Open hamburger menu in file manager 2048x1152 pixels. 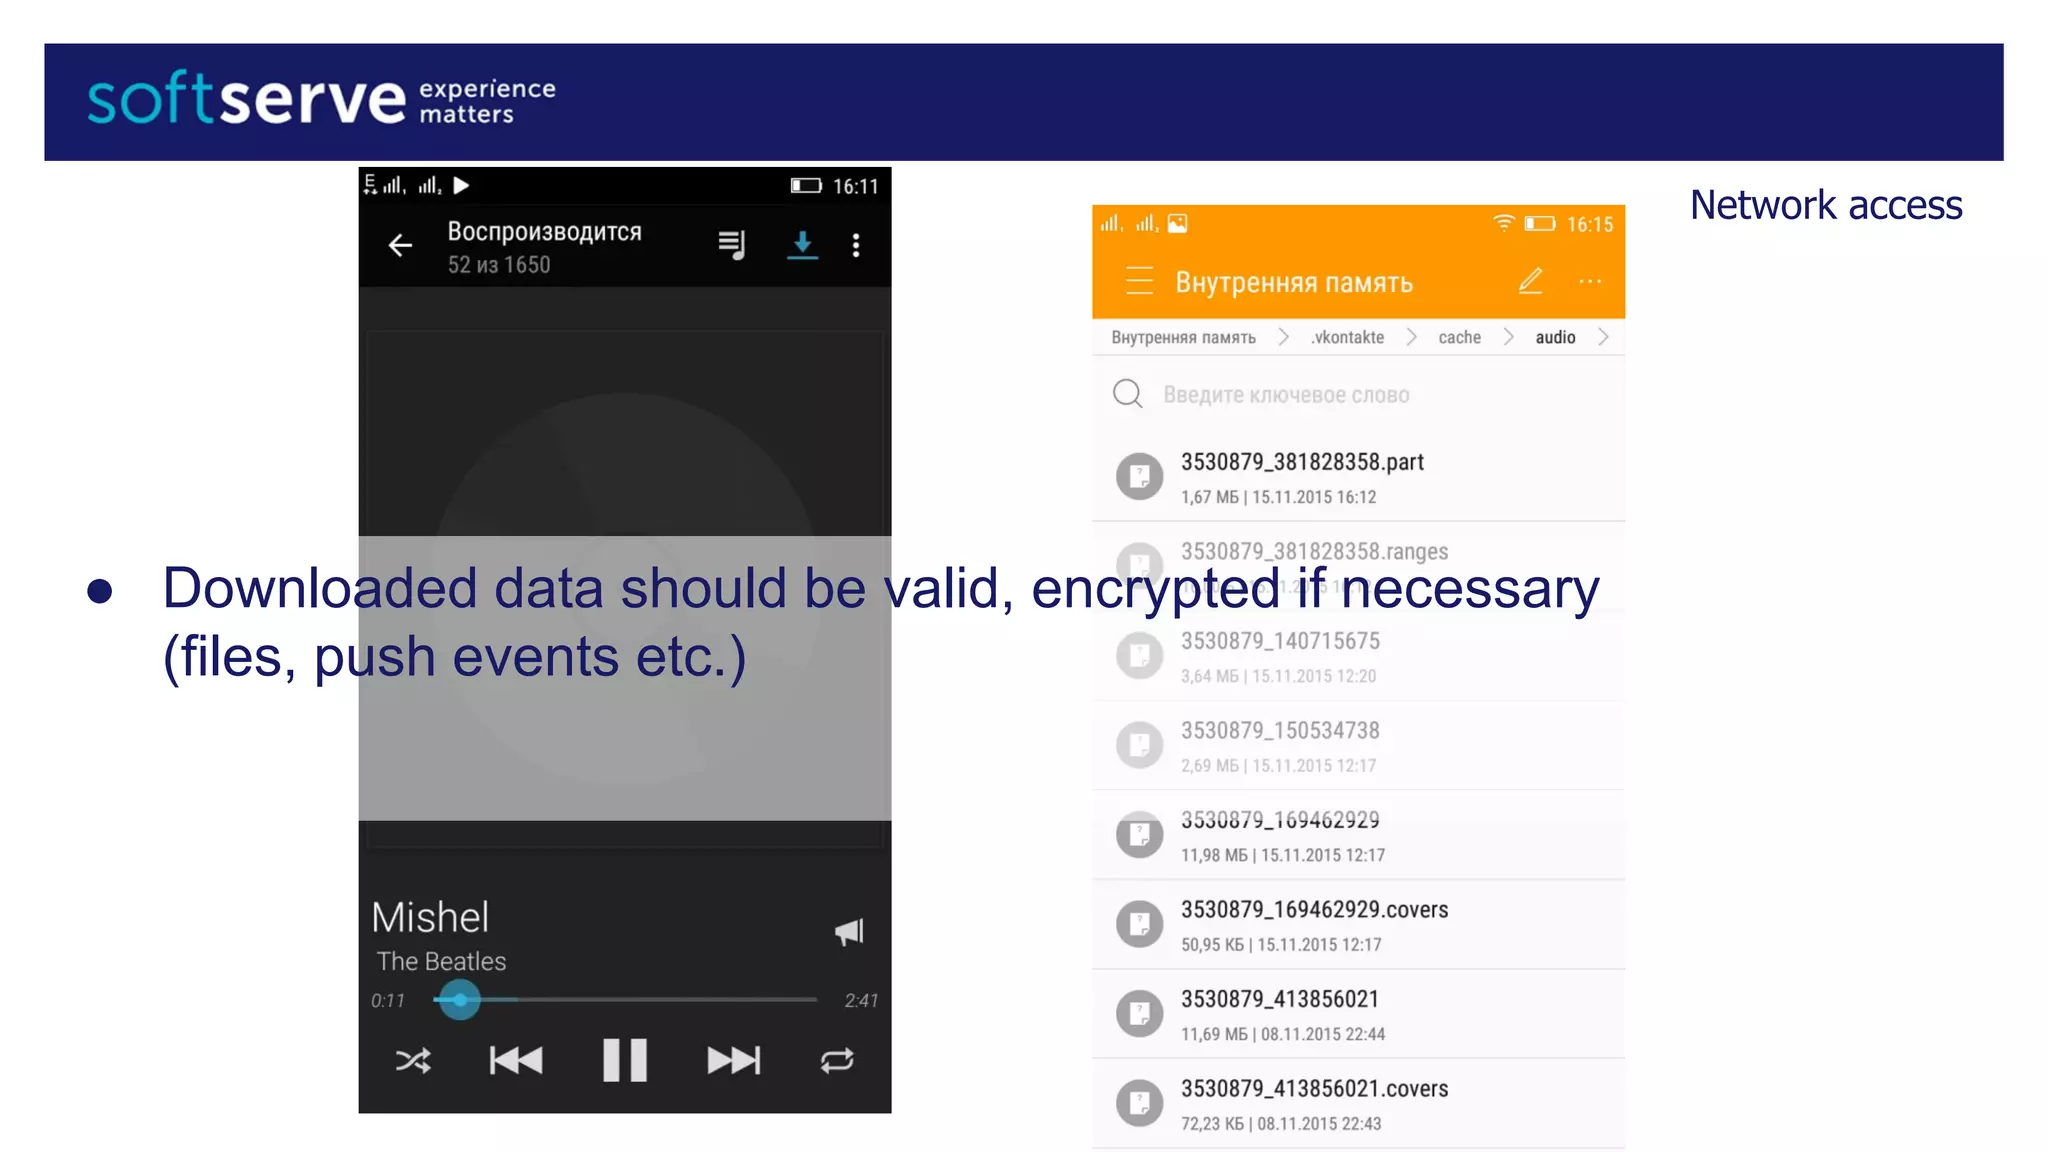click(1139, 281)
